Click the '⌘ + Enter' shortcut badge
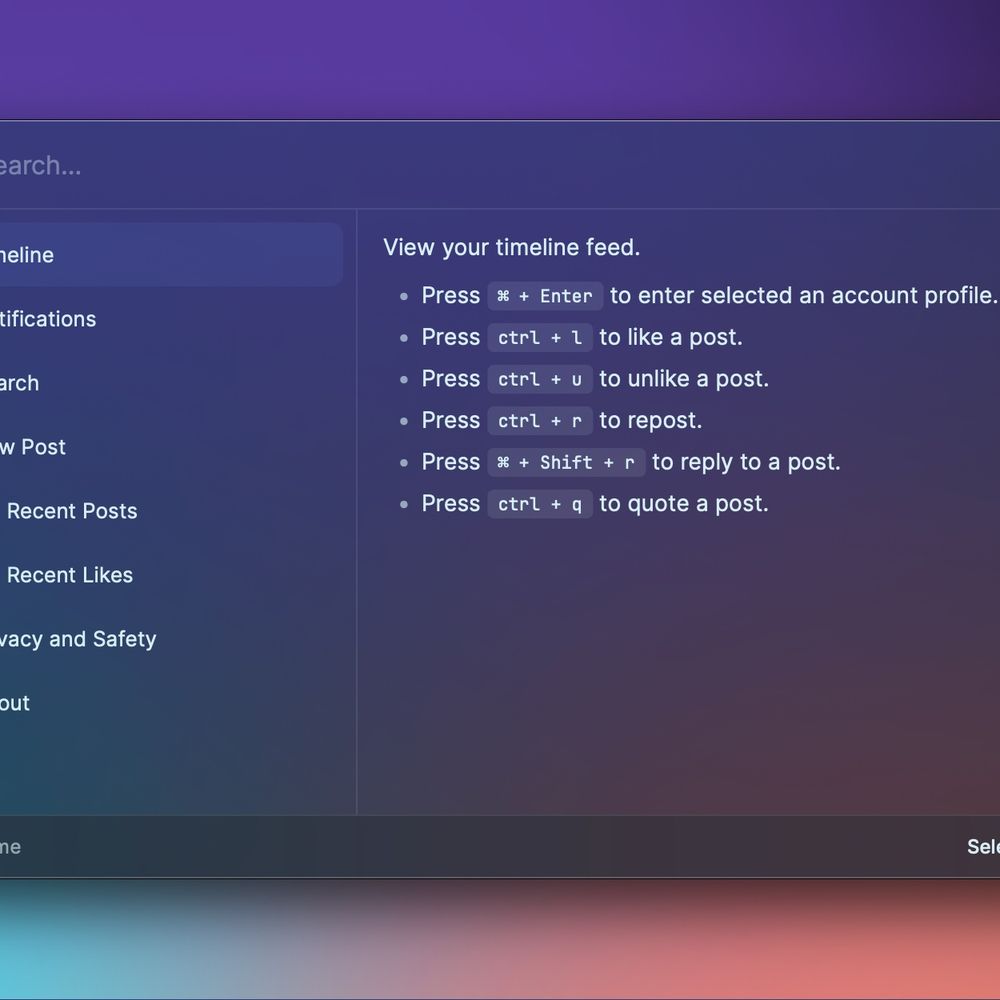Image resolution: width=1000 pixels, height=1000 pixels. point(545,296)
